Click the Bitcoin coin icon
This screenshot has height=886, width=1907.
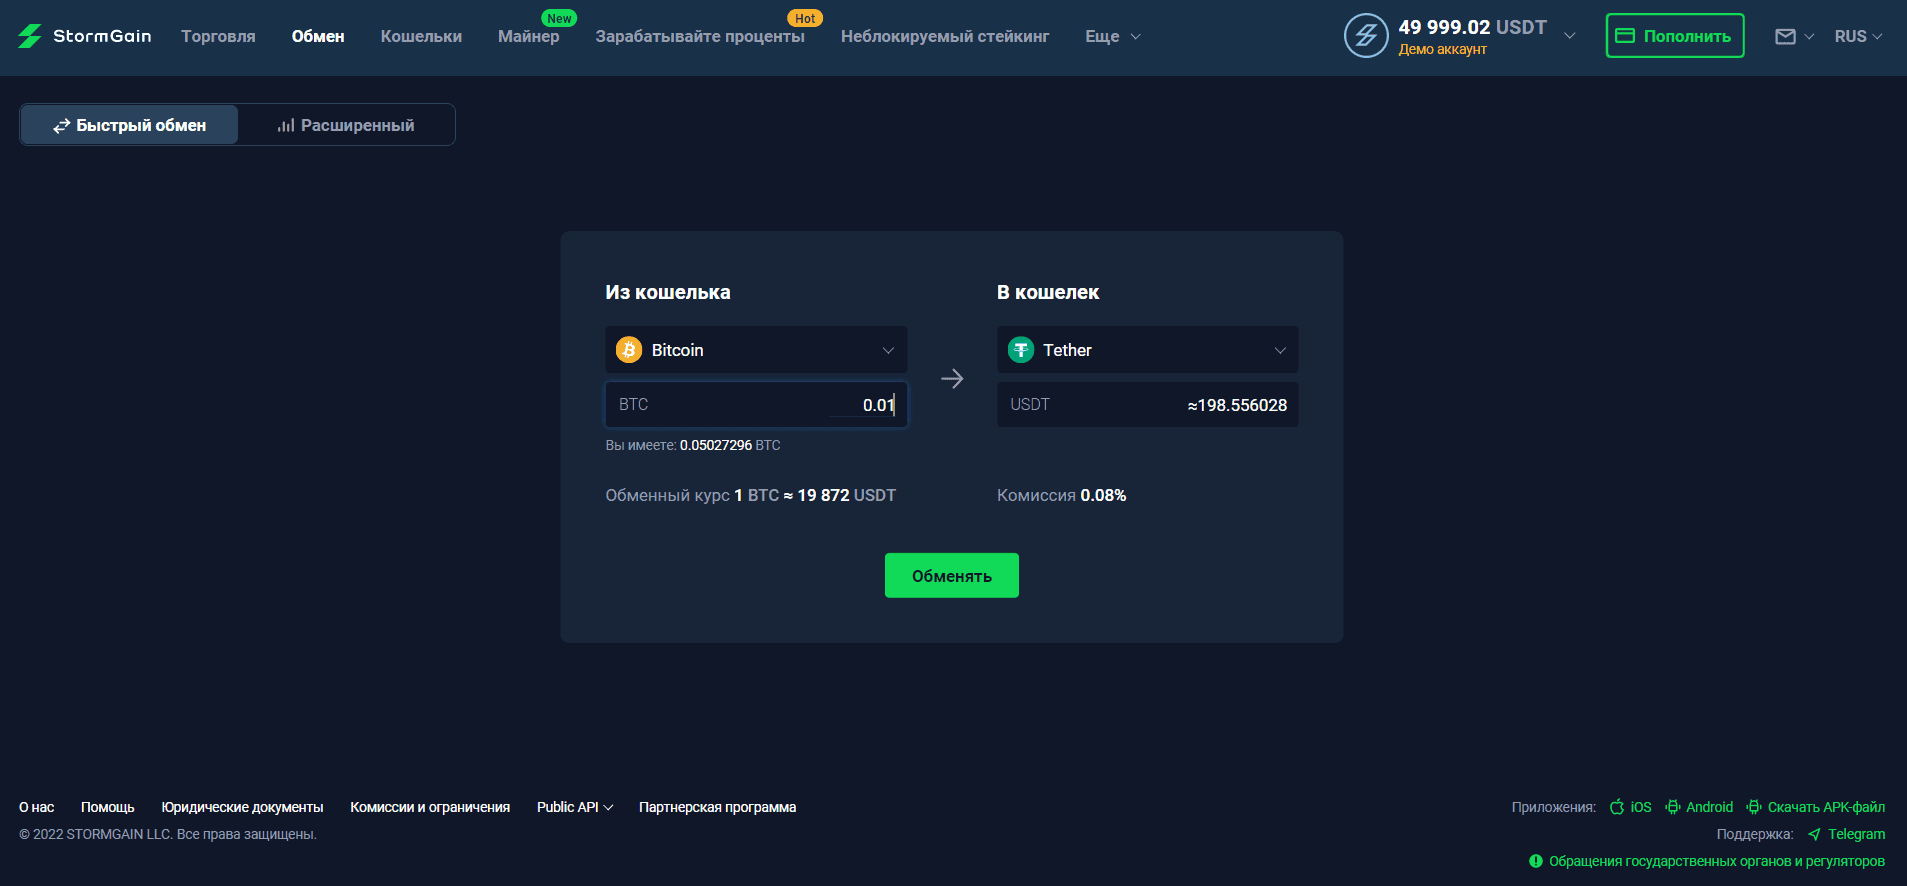tap(629, 350)
